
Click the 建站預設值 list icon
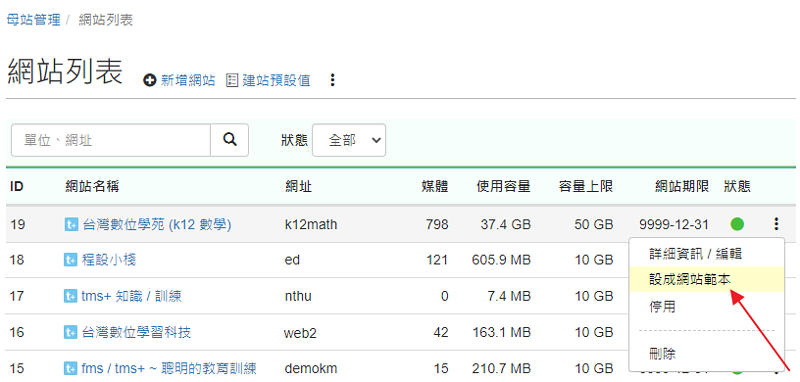coord(232,80)
